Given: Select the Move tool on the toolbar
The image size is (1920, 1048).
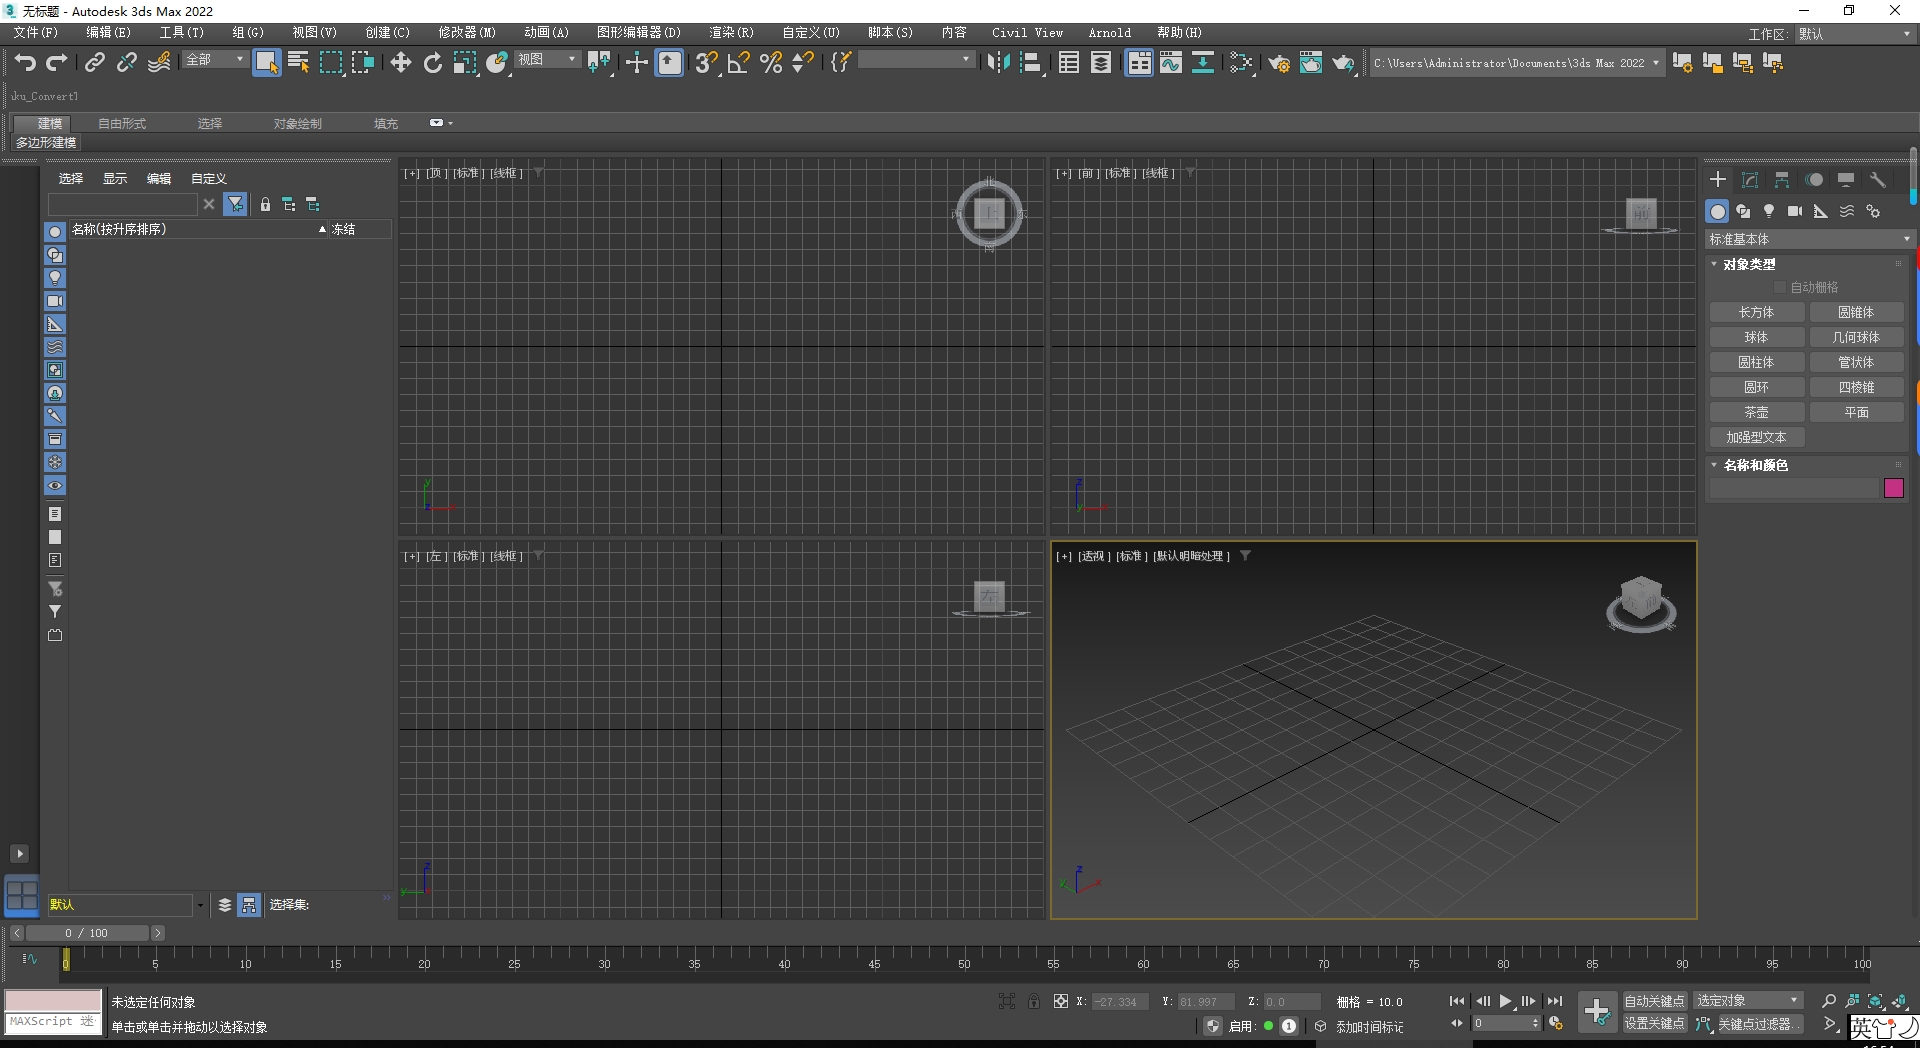Looking at the screenshot, I should click(x=400, y=62).
